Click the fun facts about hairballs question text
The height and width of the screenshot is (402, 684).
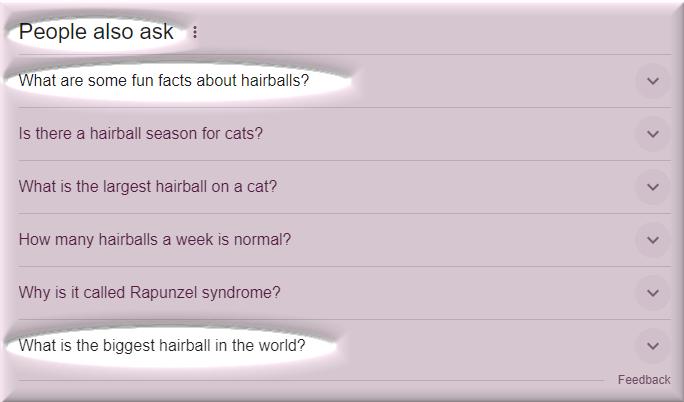tap(164, 81)
